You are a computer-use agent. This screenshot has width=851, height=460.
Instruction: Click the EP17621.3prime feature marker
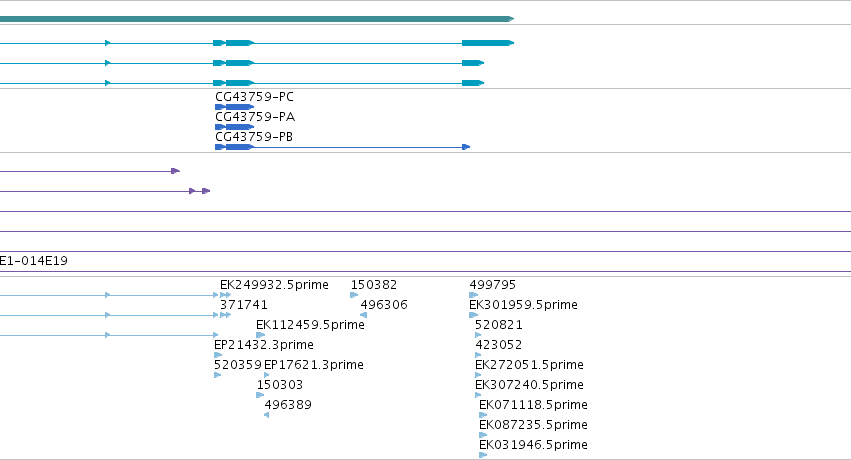[x=266, y=375]
